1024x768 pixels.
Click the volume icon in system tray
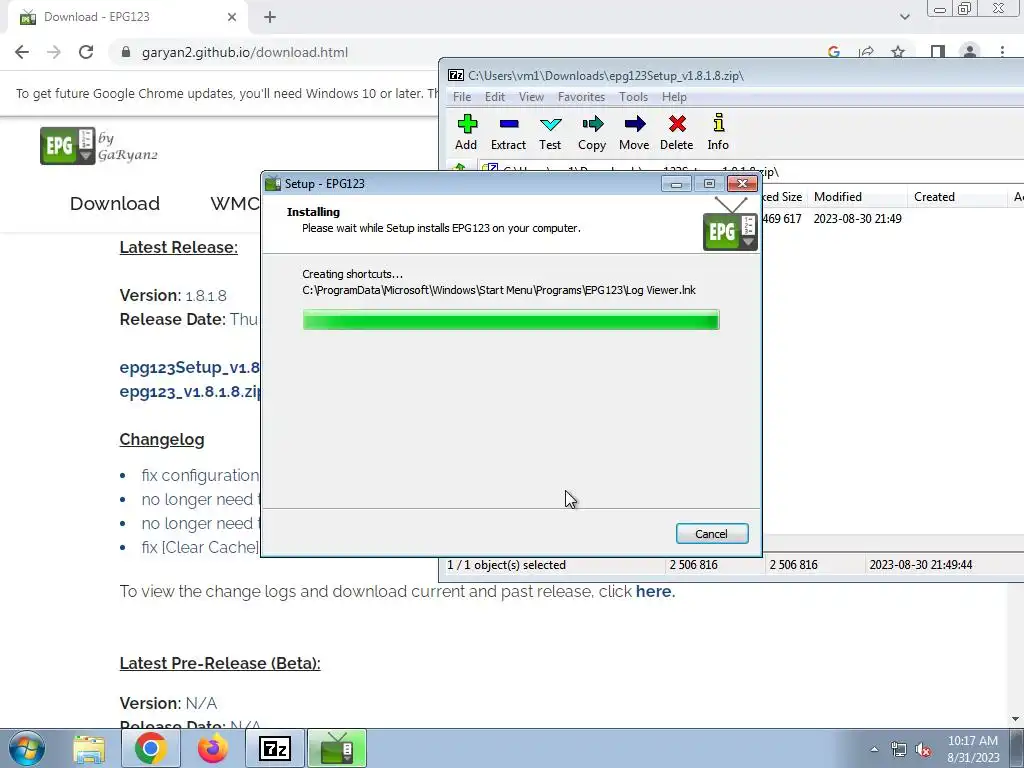point(923,750)
